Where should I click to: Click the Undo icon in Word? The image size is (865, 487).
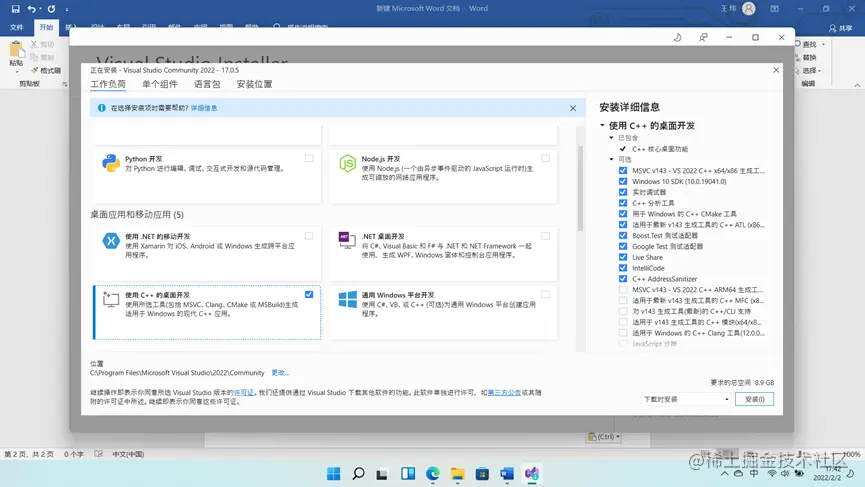pyautogui.click(x=31, y=9)
